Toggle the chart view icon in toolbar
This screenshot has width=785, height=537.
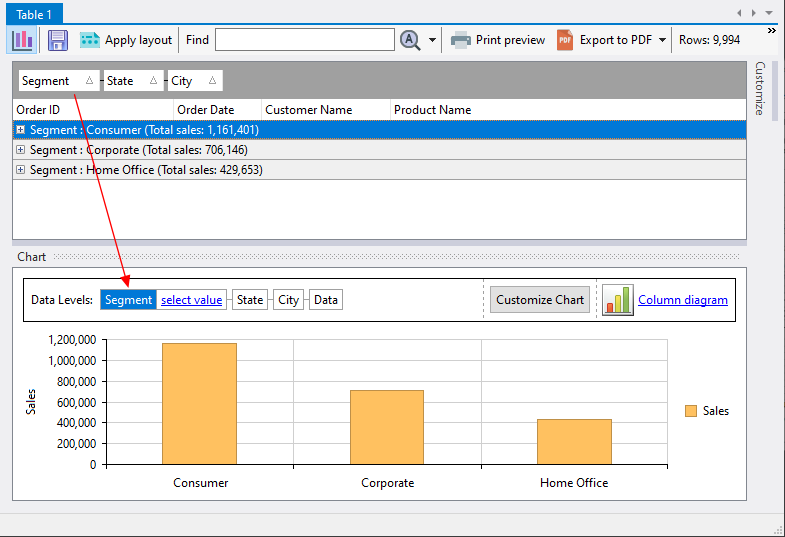tap(23, 40)
